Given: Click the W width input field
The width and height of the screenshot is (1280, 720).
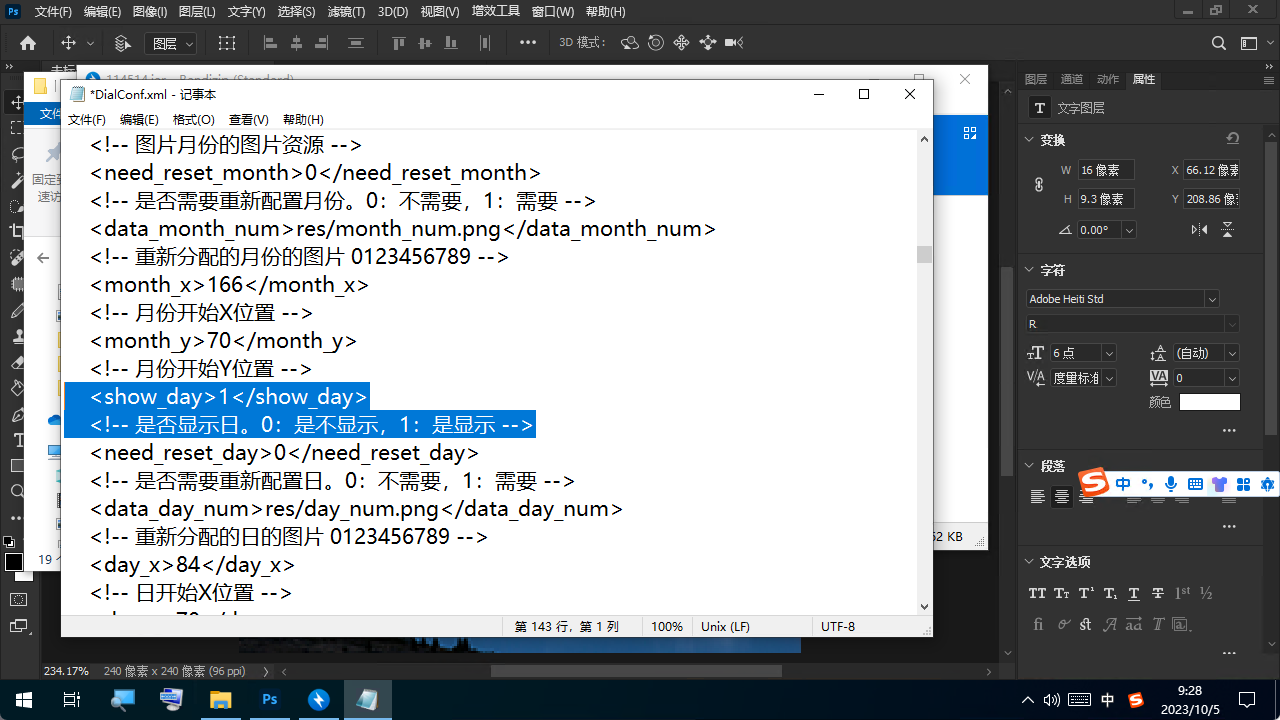Looking at the screenshot, I should (1106, 171).
